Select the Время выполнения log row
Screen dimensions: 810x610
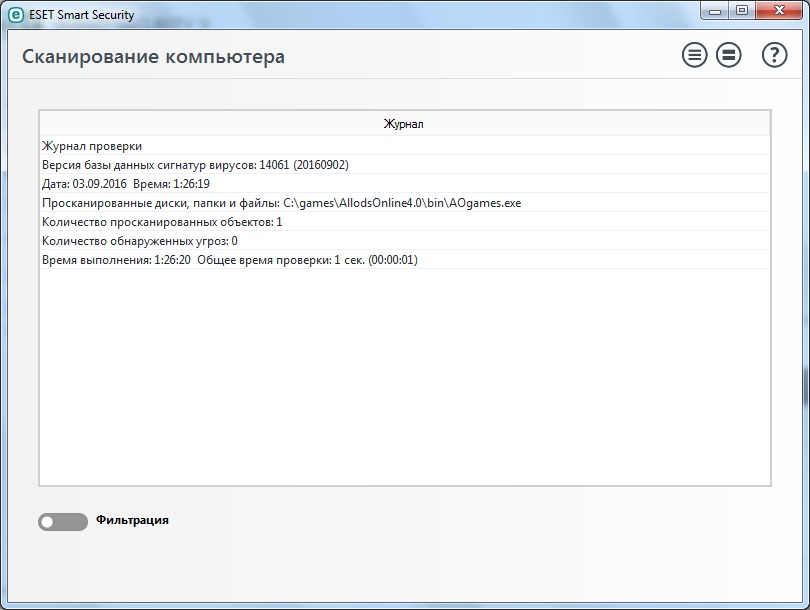[x=229, y=260]
